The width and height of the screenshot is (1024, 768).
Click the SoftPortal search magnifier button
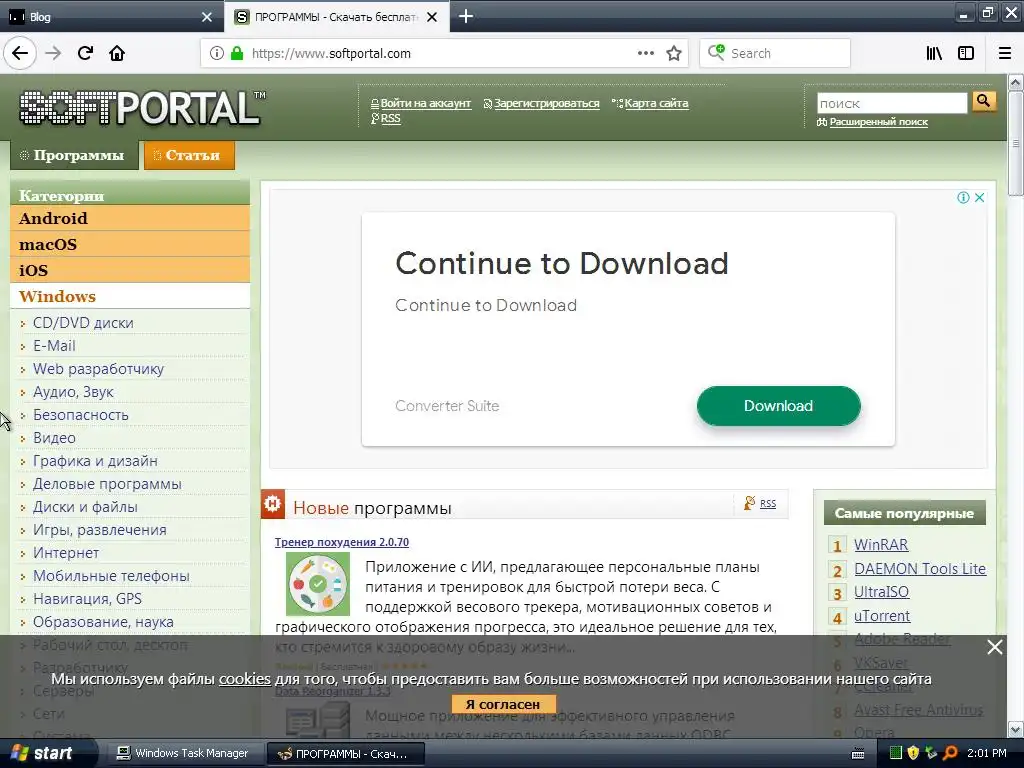tap(984, 101)
